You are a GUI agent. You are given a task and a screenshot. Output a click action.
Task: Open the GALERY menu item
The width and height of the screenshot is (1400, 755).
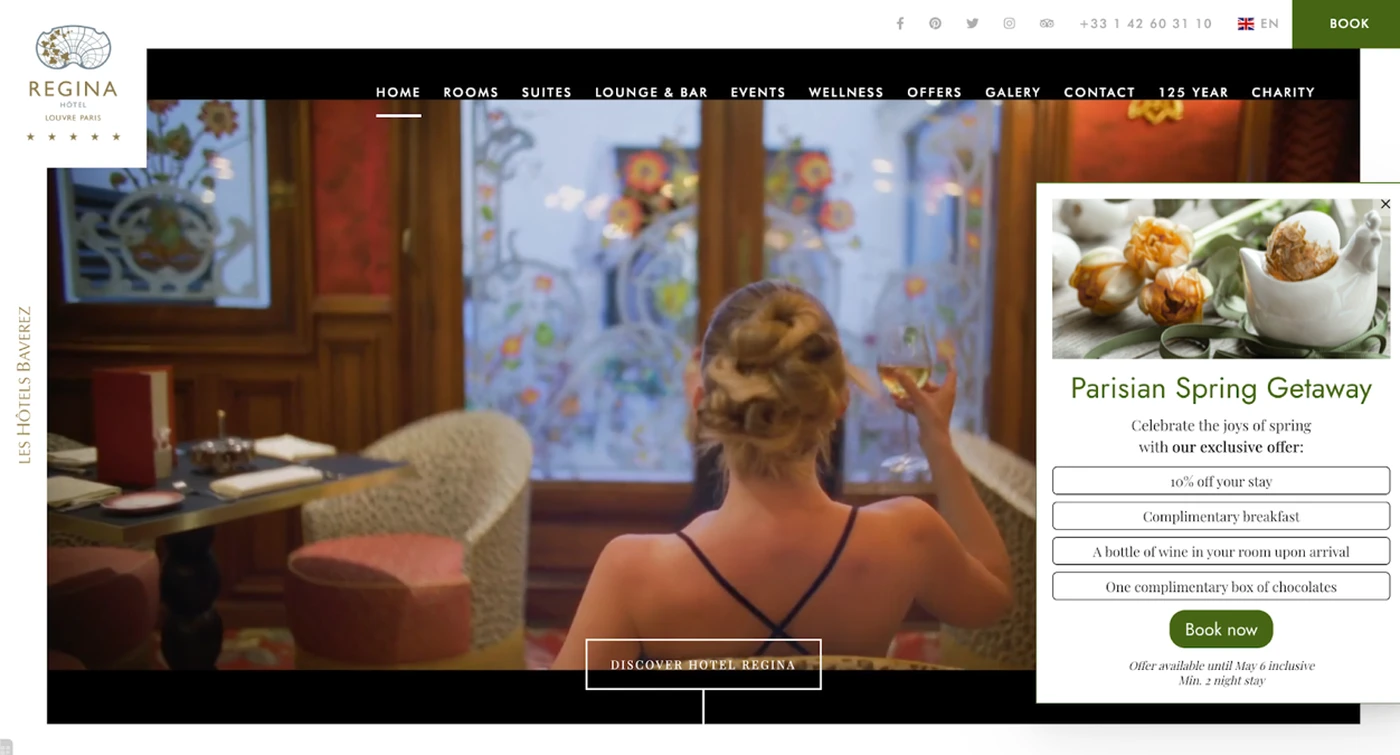click(x=1013, y=92)
